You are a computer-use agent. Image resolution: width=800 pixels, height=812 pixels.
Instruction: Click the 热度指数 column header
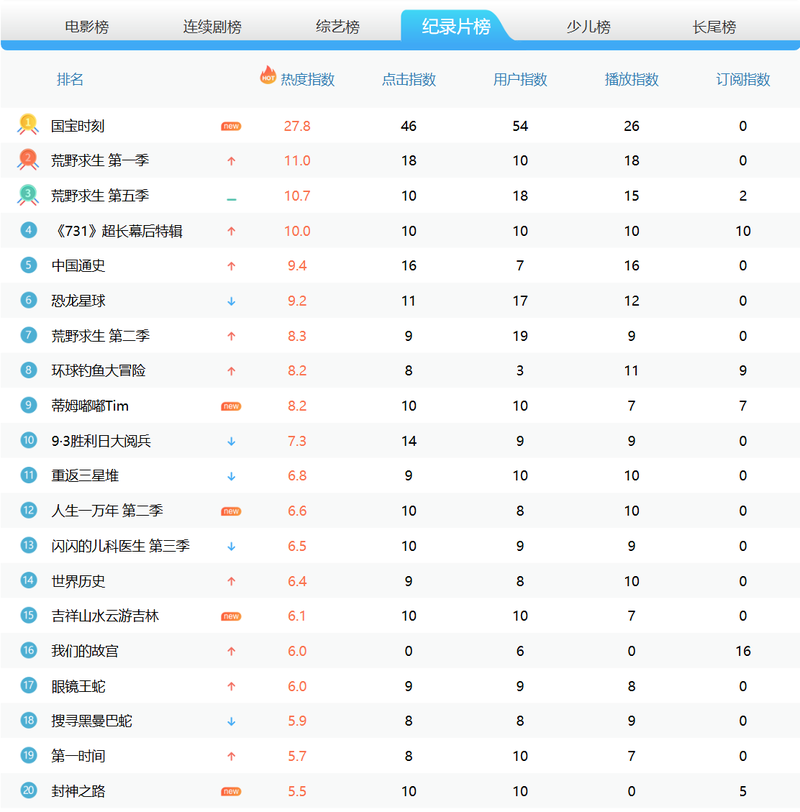pos(307,80)
